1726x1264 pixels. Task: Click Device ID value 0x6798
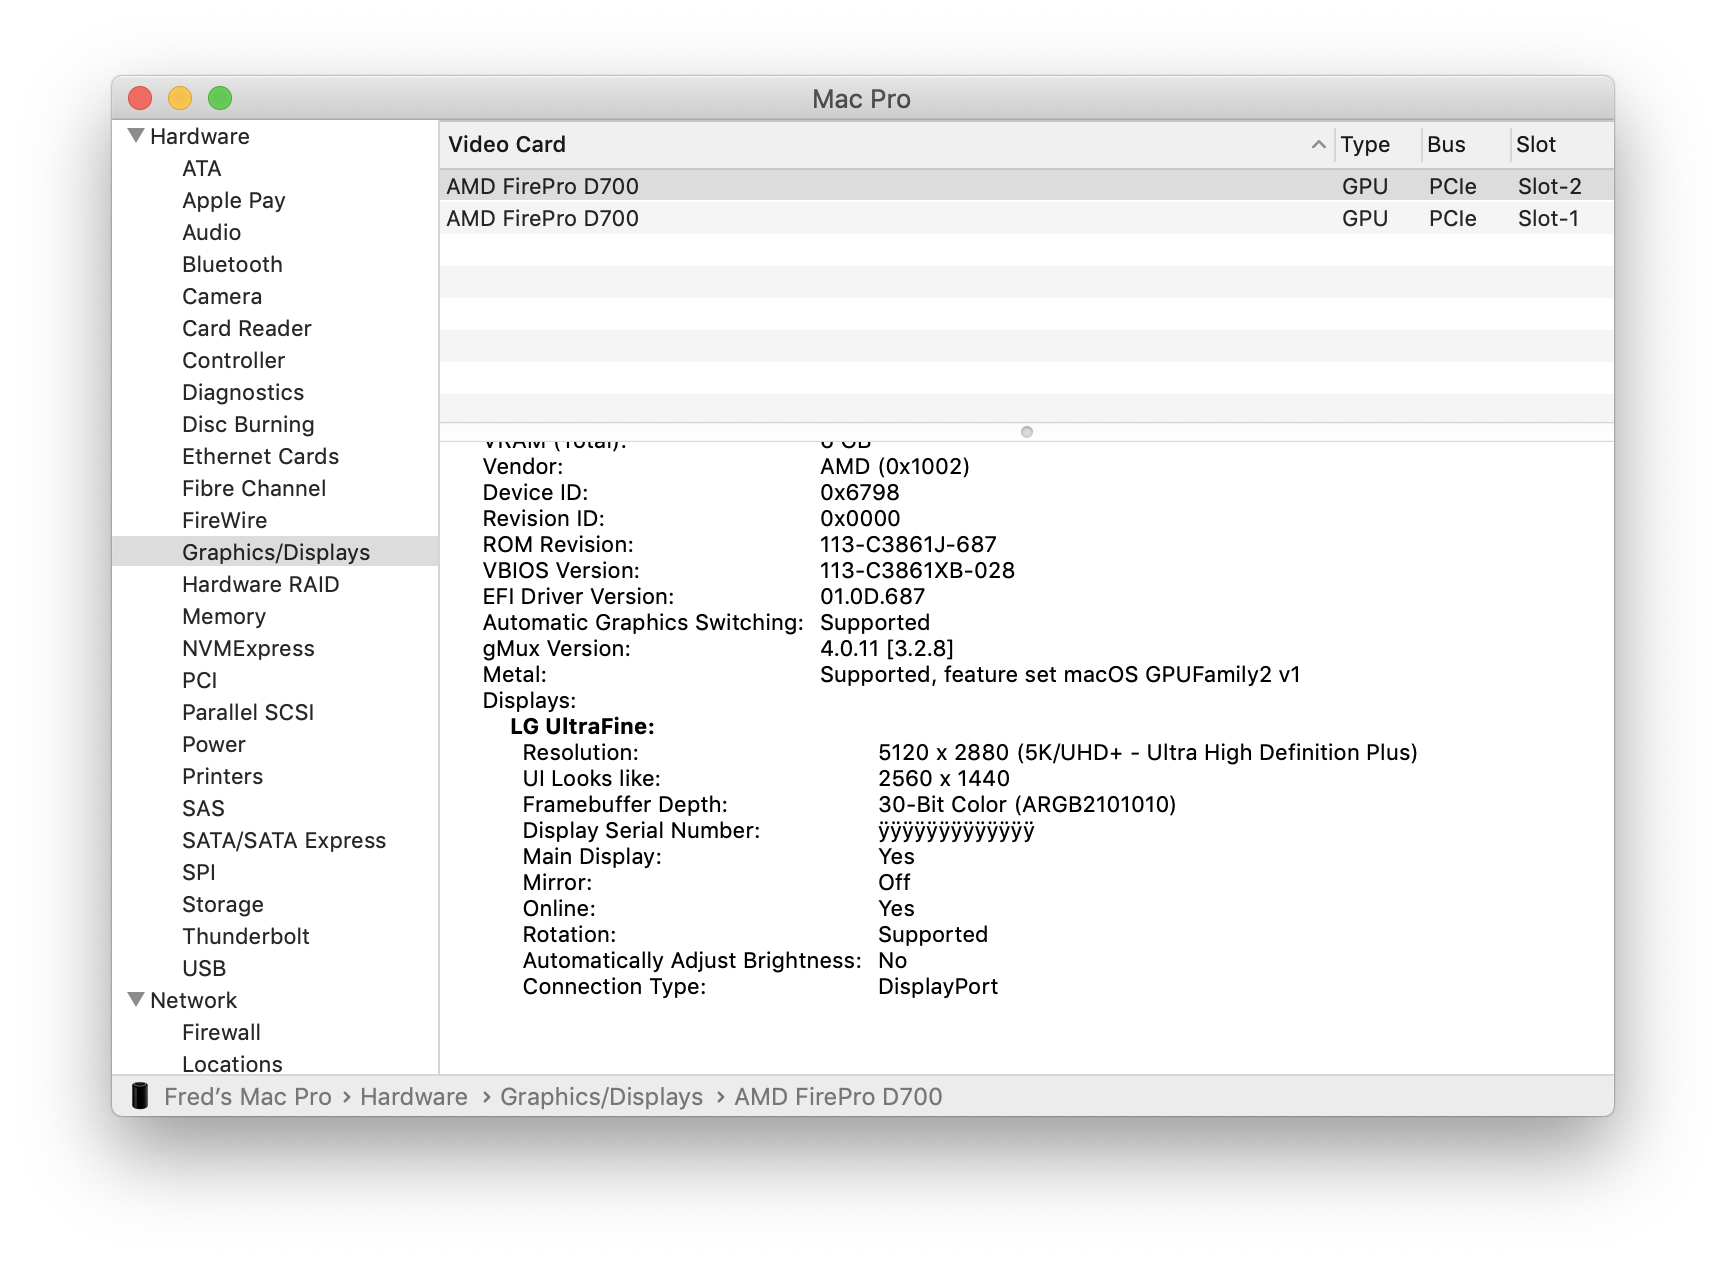tap(860, 492)
